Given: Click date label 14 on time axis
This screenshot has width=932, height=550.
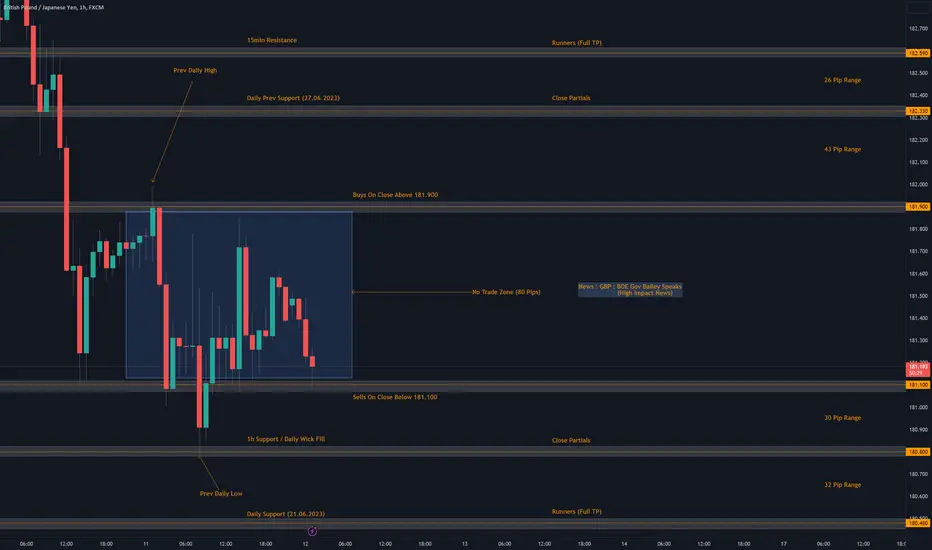Looking at the screenshot, I should pyautogui.click(x=624, y=543).
